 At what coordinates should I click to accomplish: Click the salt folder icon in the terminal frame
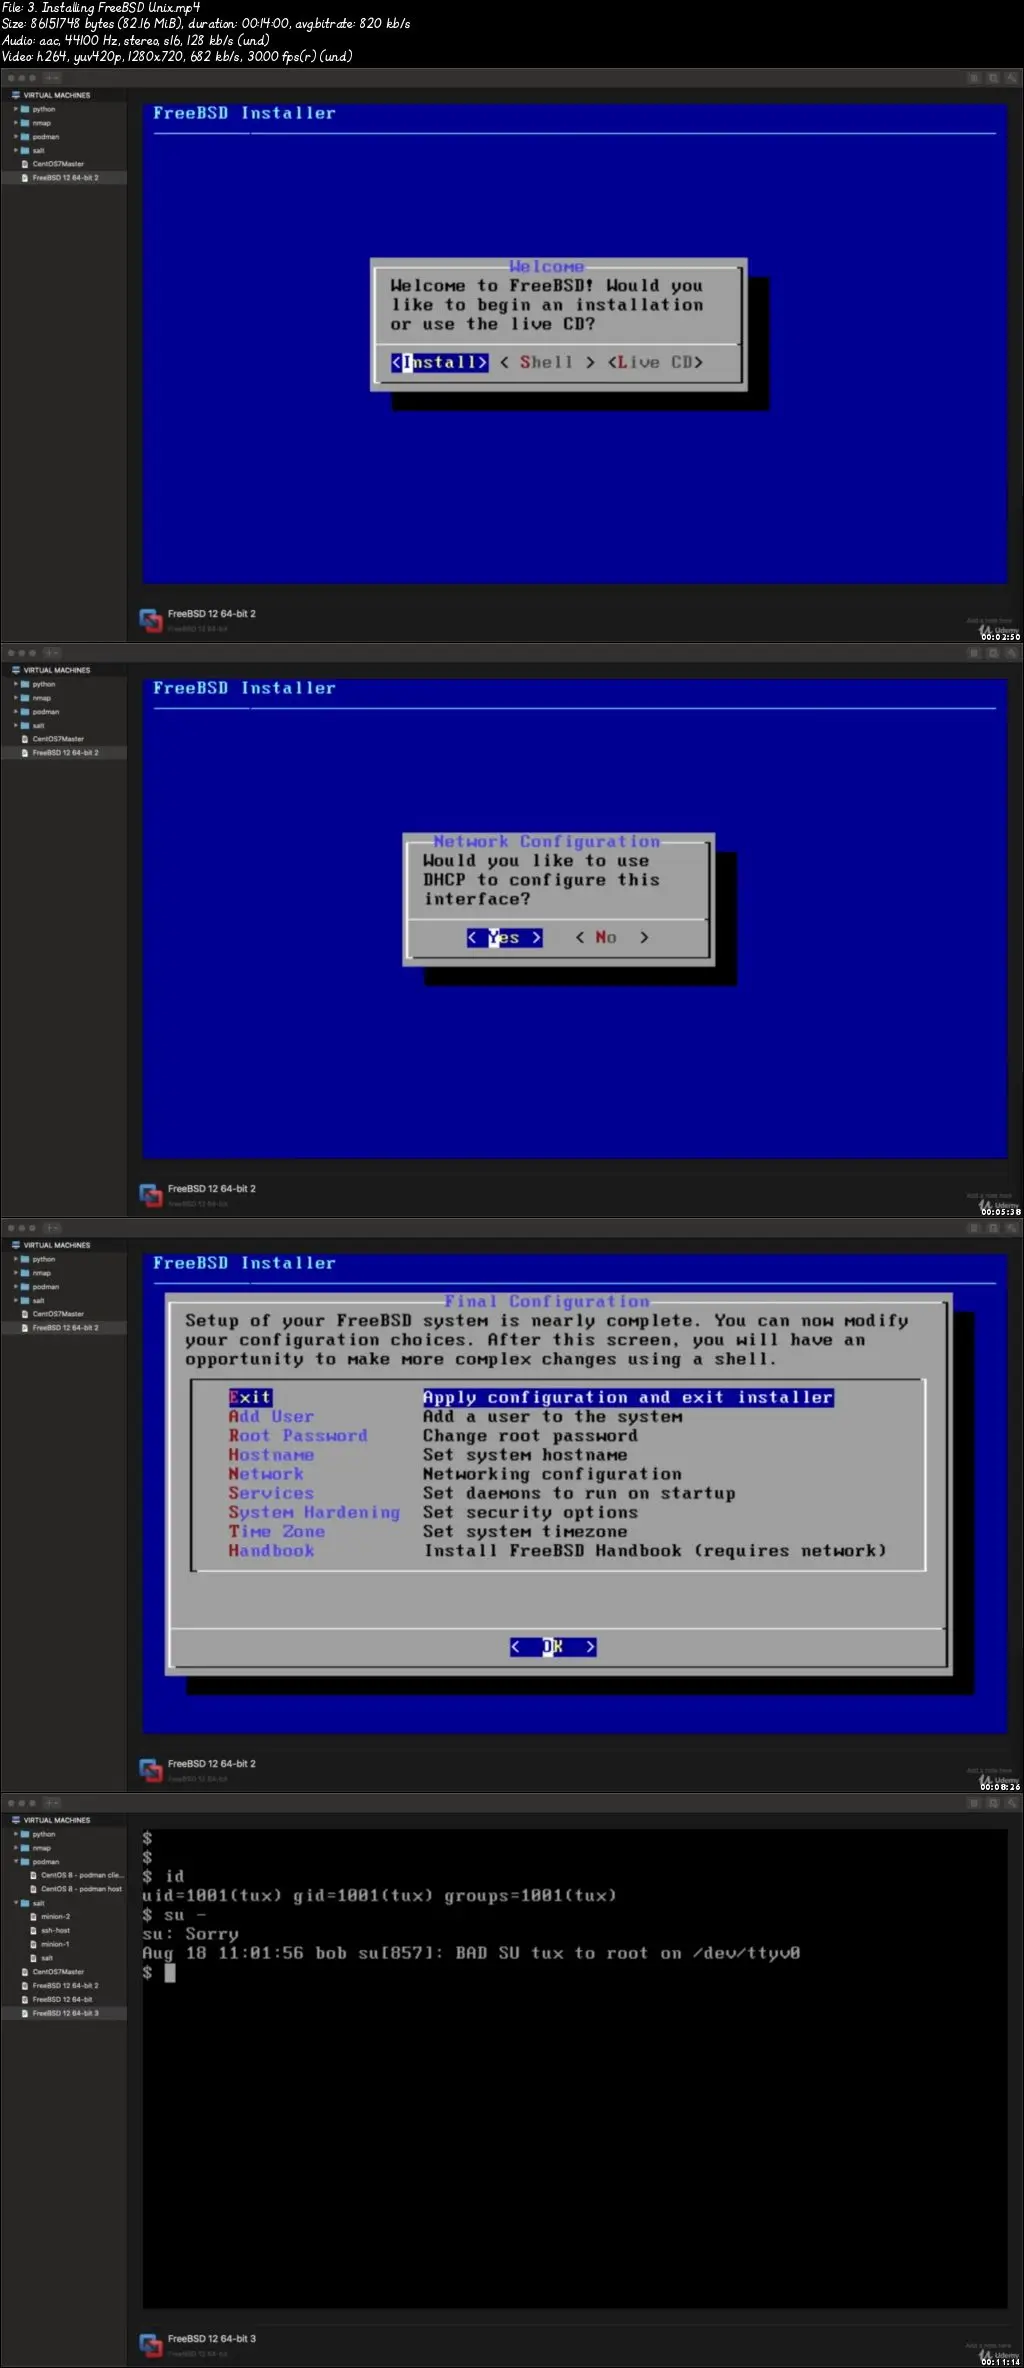25,1903
